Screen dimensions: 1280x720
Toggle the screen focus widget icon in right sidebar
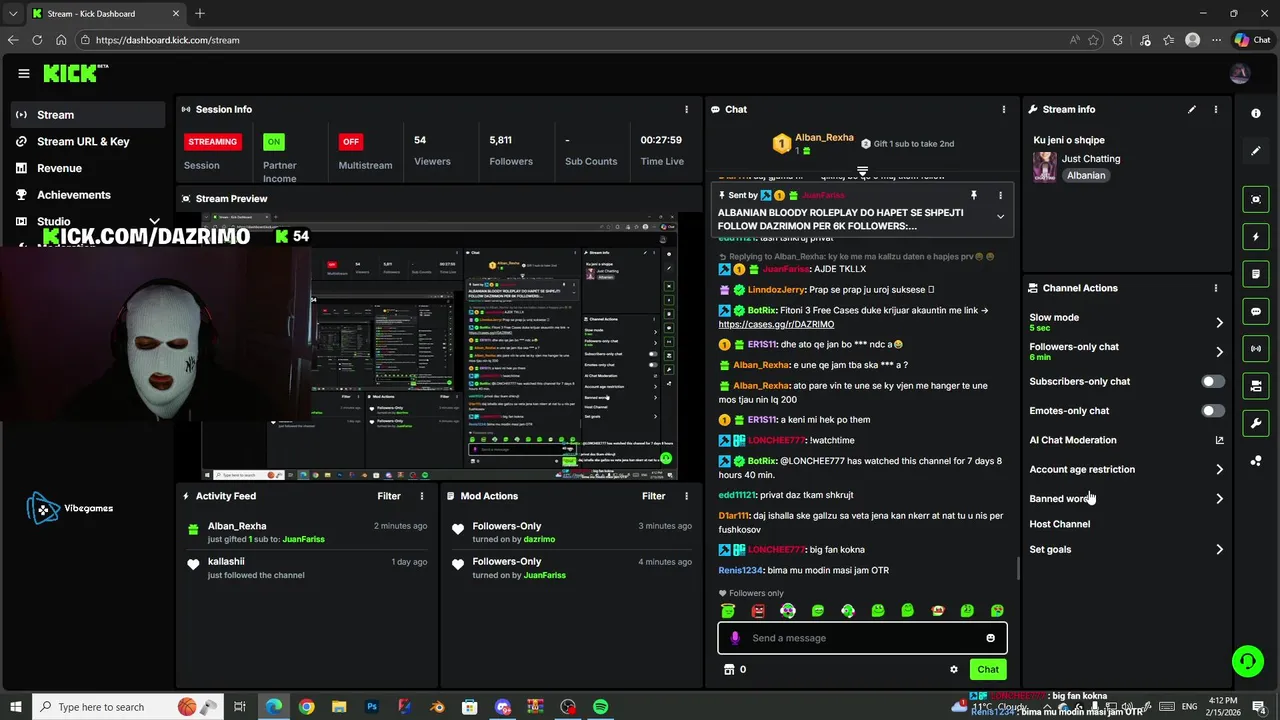(1256, 199)
